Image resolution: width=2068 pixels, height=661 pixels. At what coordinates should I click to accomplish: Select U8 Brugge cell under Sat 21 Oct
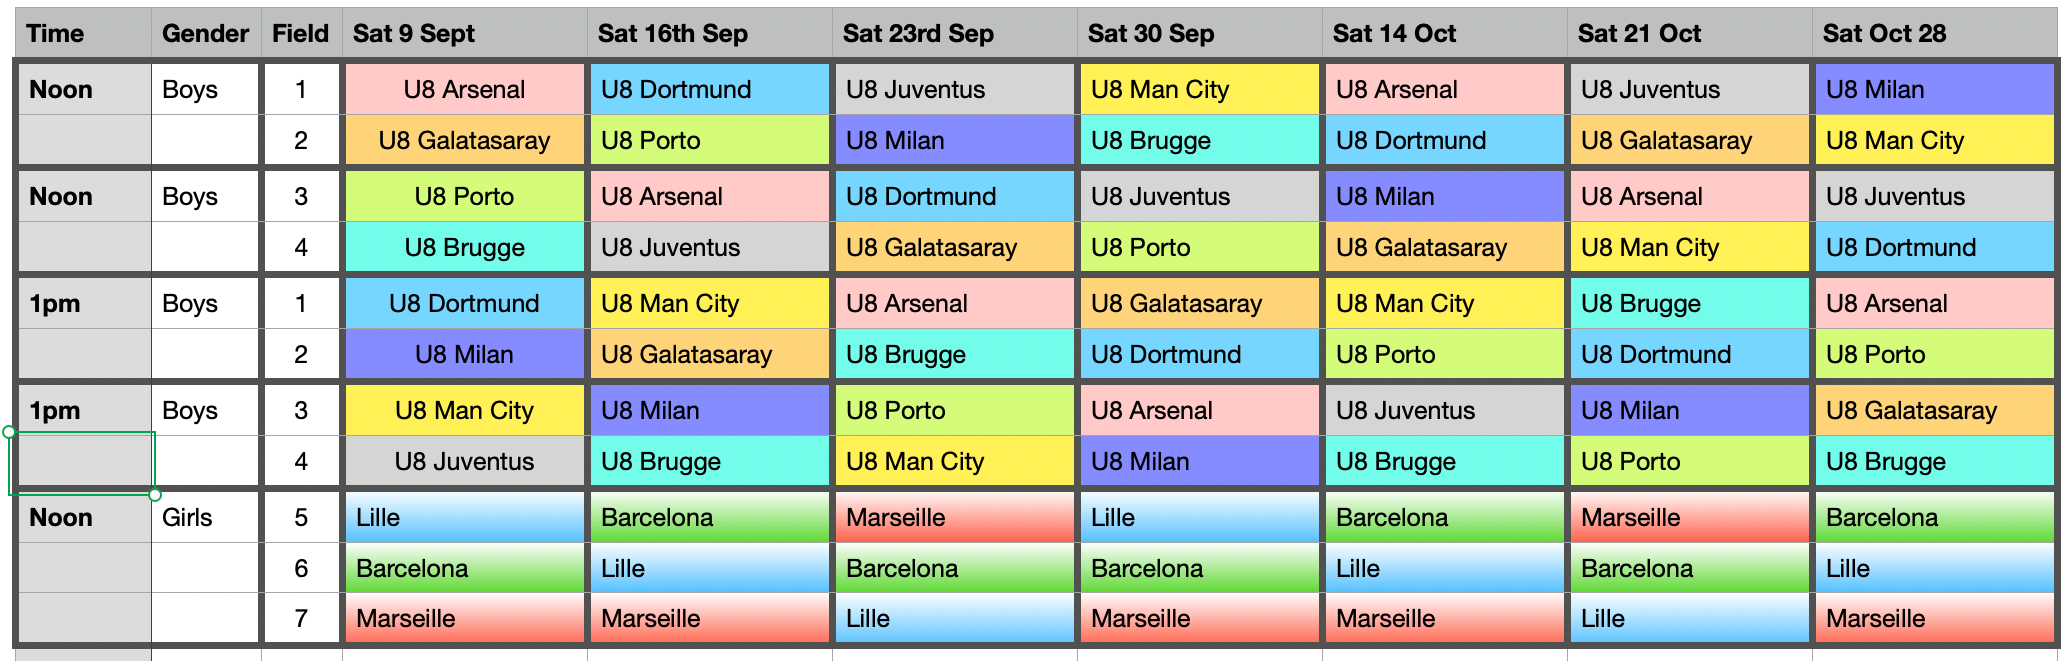click(x=1689, y=303)
